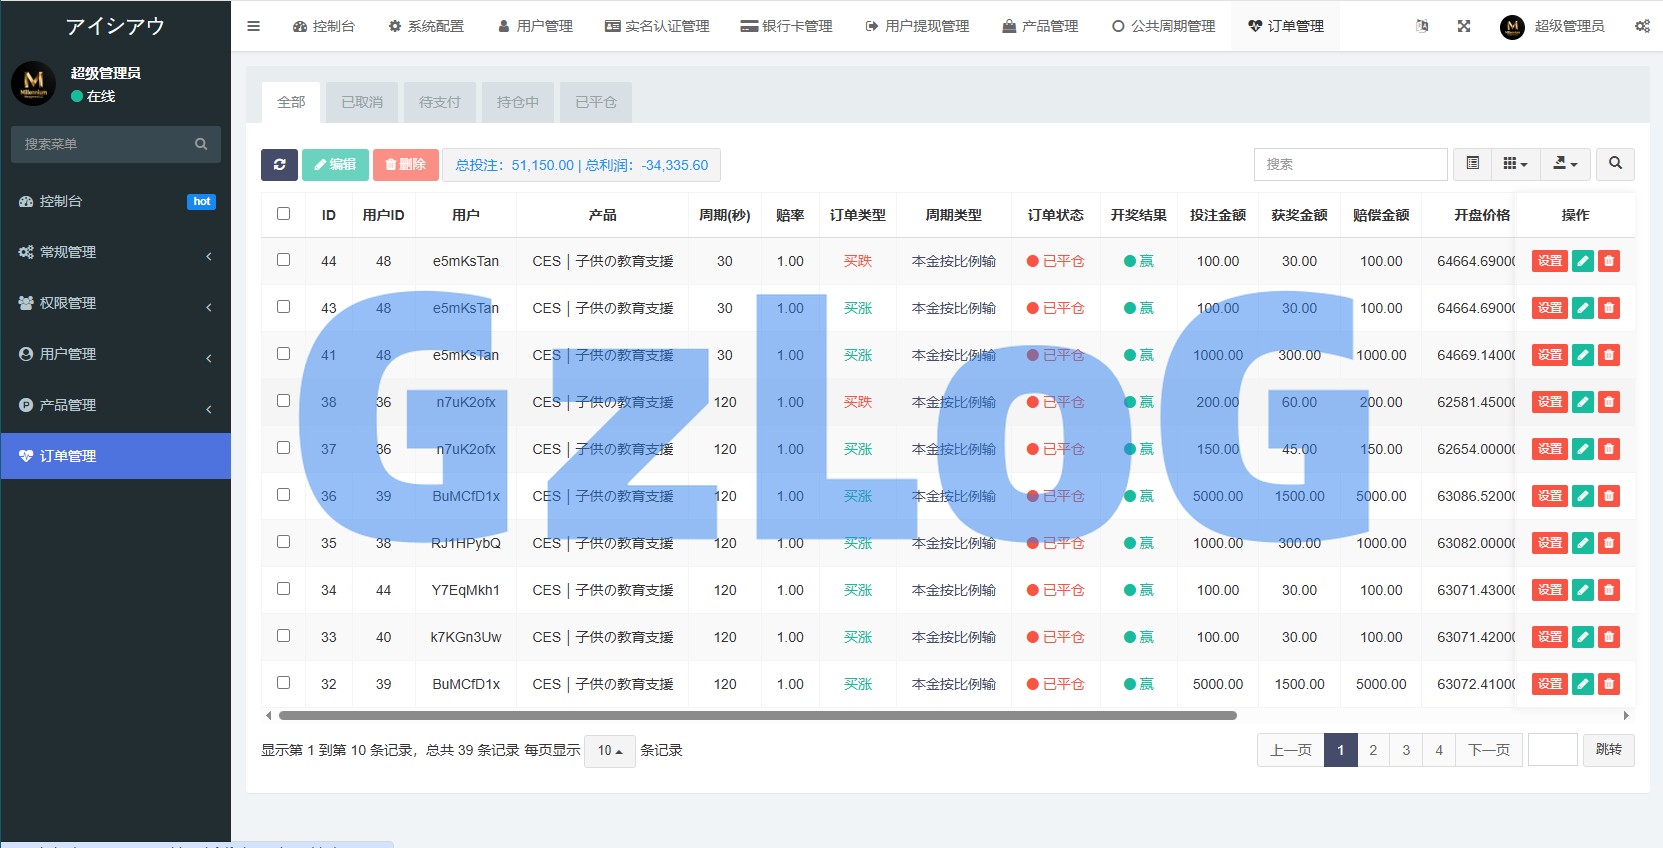Edit order 41 with the pencil icon
This screenshot has height=848, width=1663.
[1583, 355]
